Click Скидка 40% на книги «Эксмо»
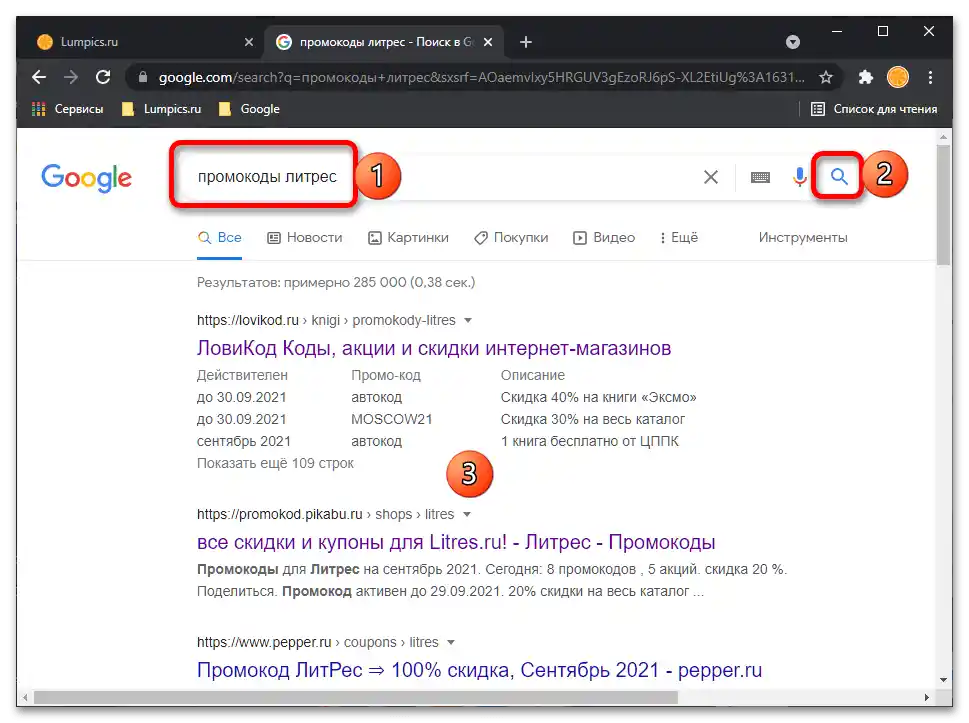 pyautogui.click(x=598, y=397)
